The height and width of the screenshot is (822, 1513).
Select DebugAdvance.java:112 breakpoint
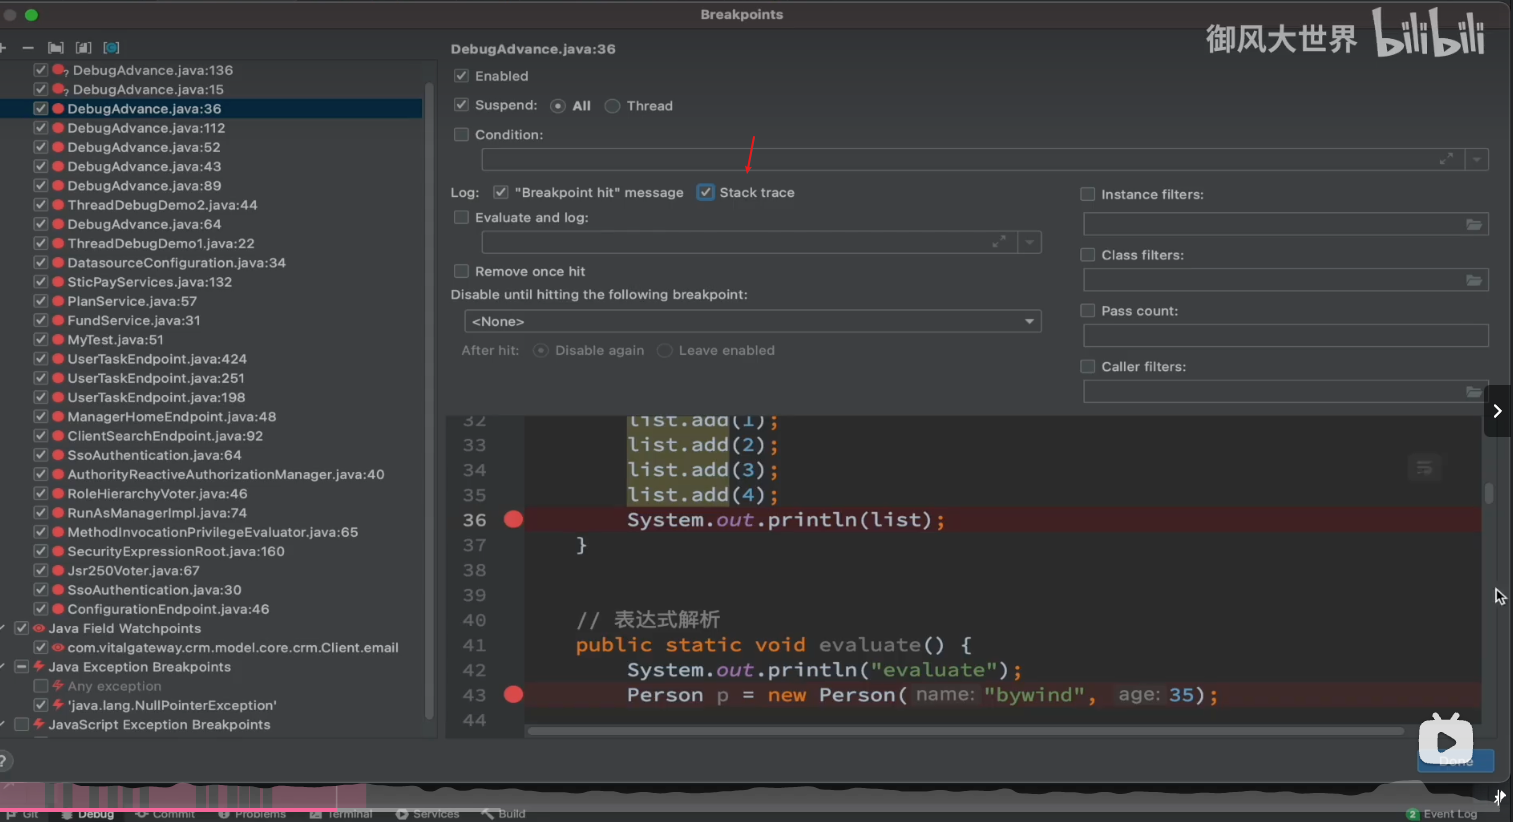click(146, 128)
